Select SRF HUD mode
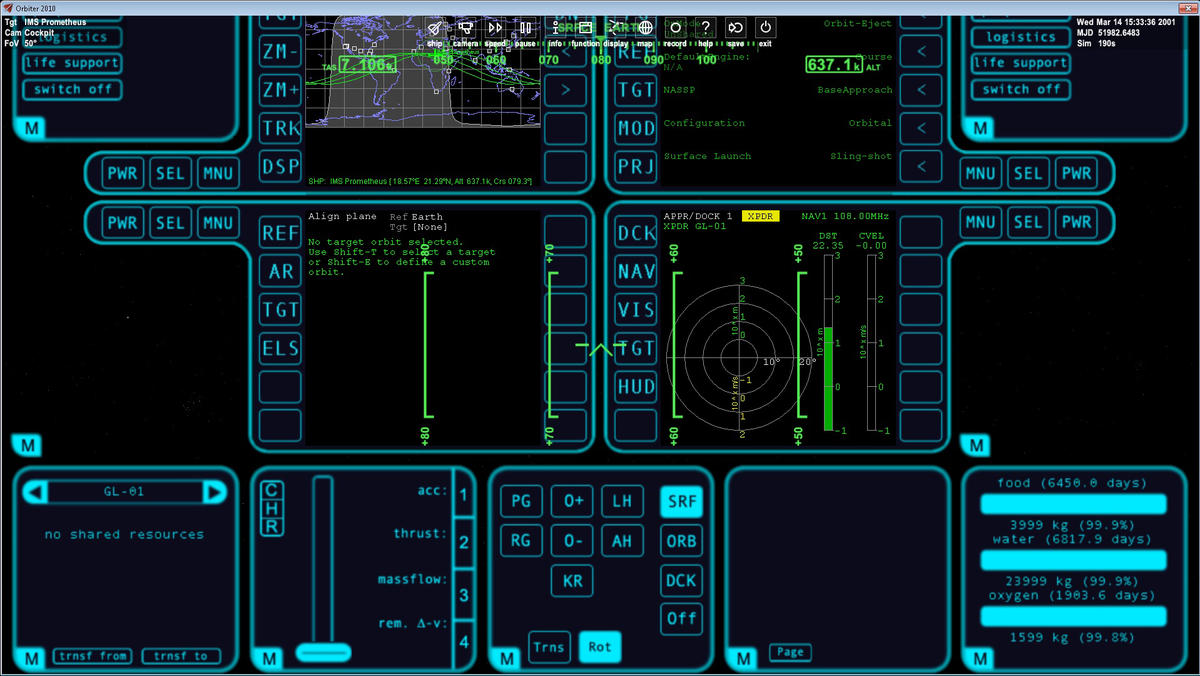1200x676 pixels. (681, 502)
